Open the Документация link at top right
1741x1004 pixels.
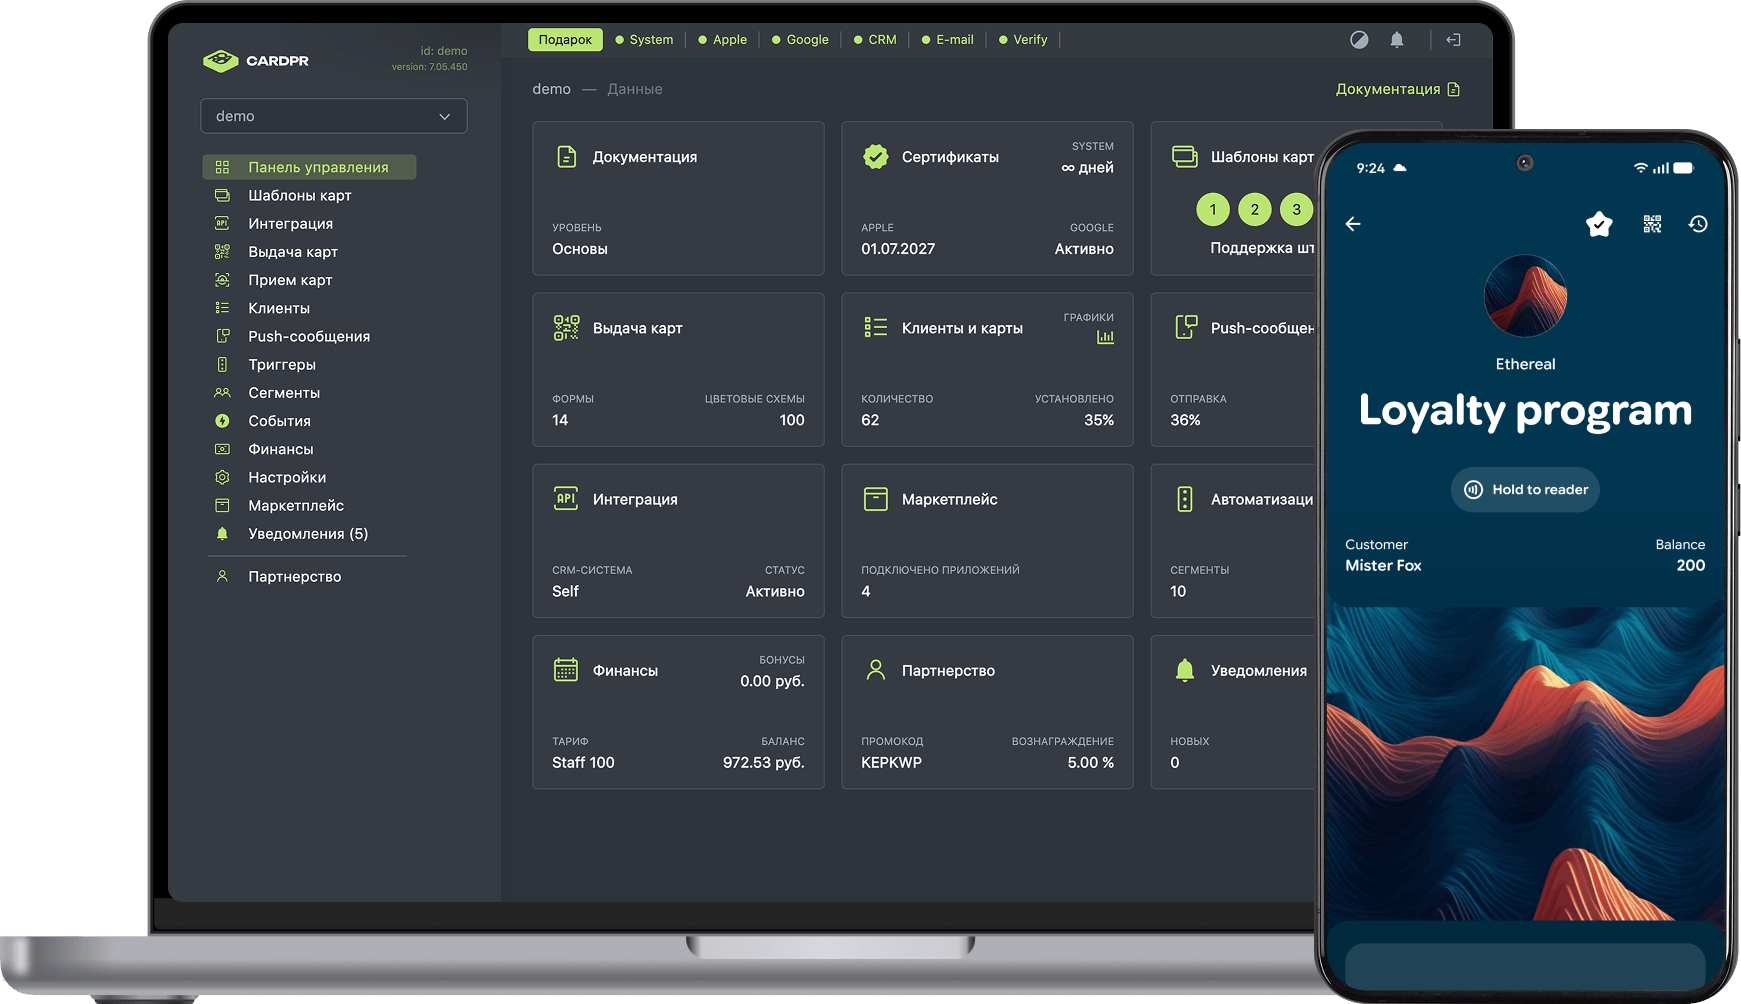click(1398, 89)
